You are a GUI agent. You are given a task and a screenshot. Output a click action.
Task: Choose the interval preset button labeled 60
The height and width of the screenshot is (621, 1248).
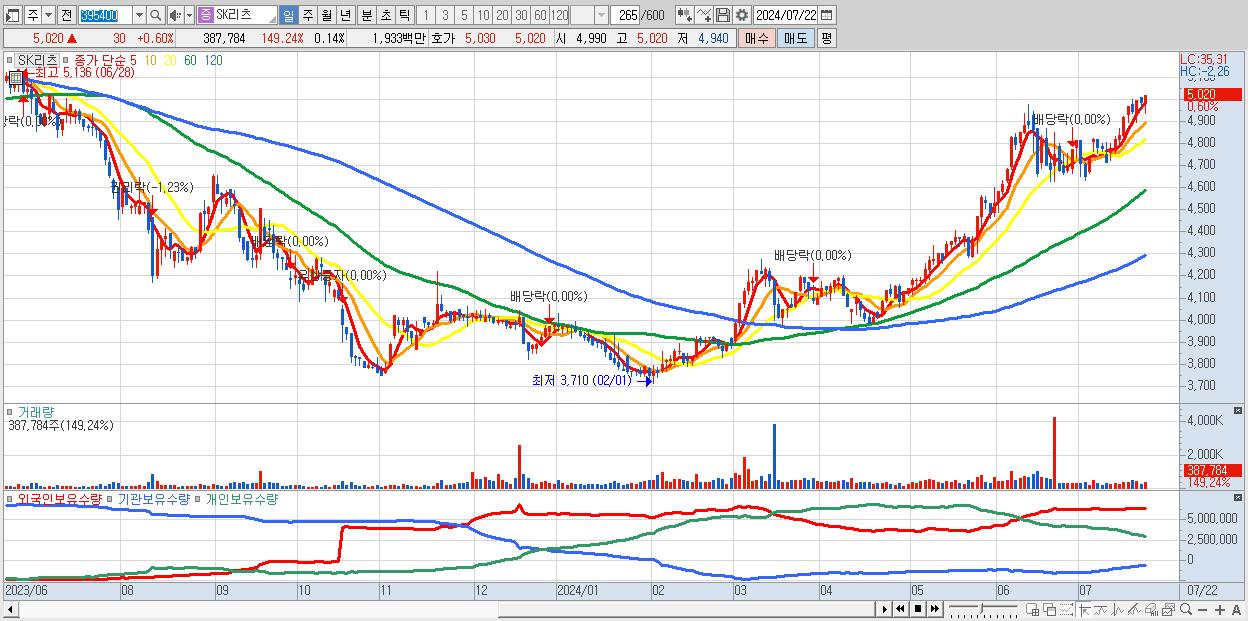(540, 15)
